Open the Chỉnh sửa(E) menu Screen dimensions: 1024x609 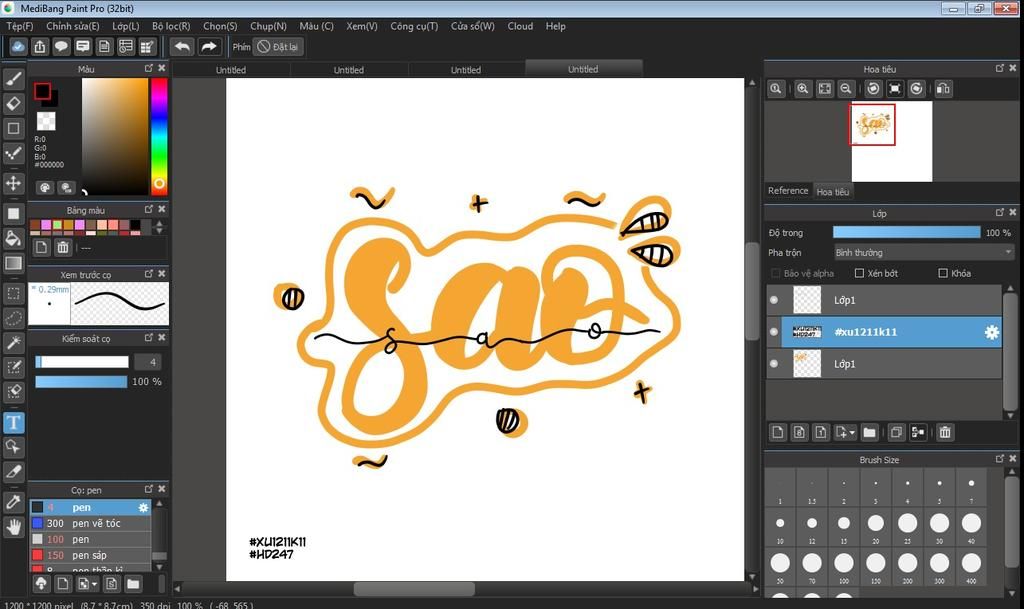coord(72,26)
